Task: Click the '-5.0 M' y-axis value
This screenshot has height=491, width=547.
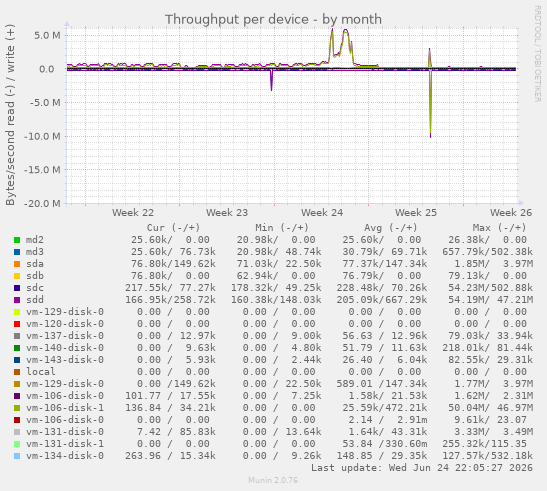Action: [x=45, y=103]
